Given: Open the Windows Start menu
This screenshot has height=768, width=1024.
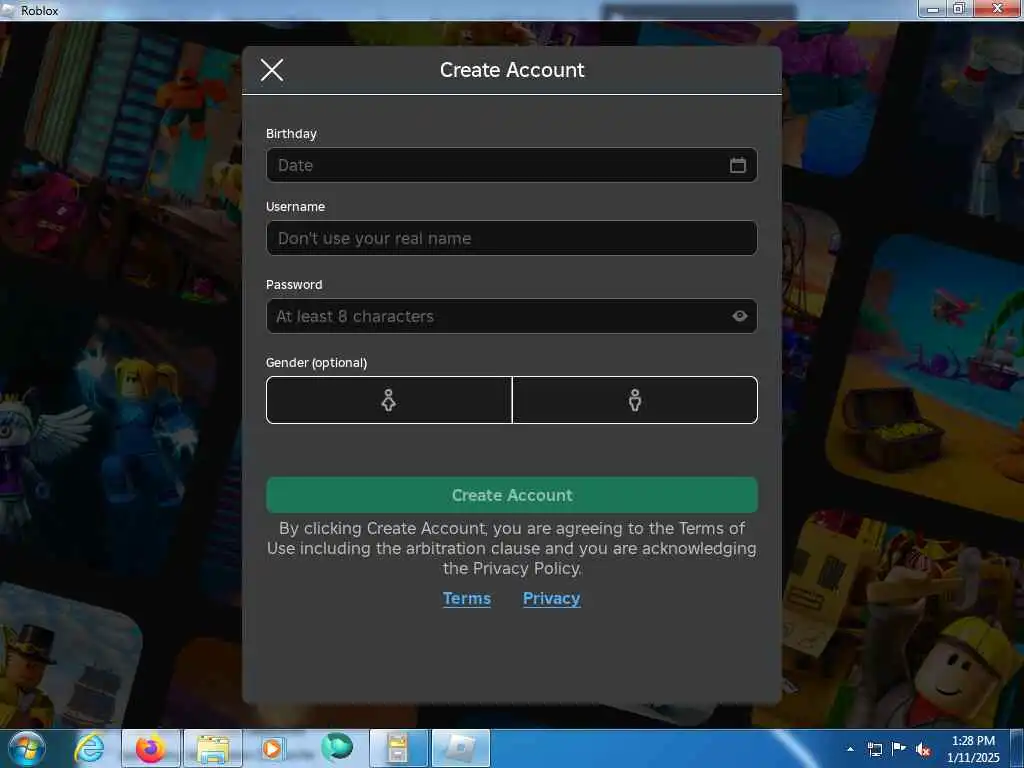Looking at the screenshot, I should coord(26,748).
